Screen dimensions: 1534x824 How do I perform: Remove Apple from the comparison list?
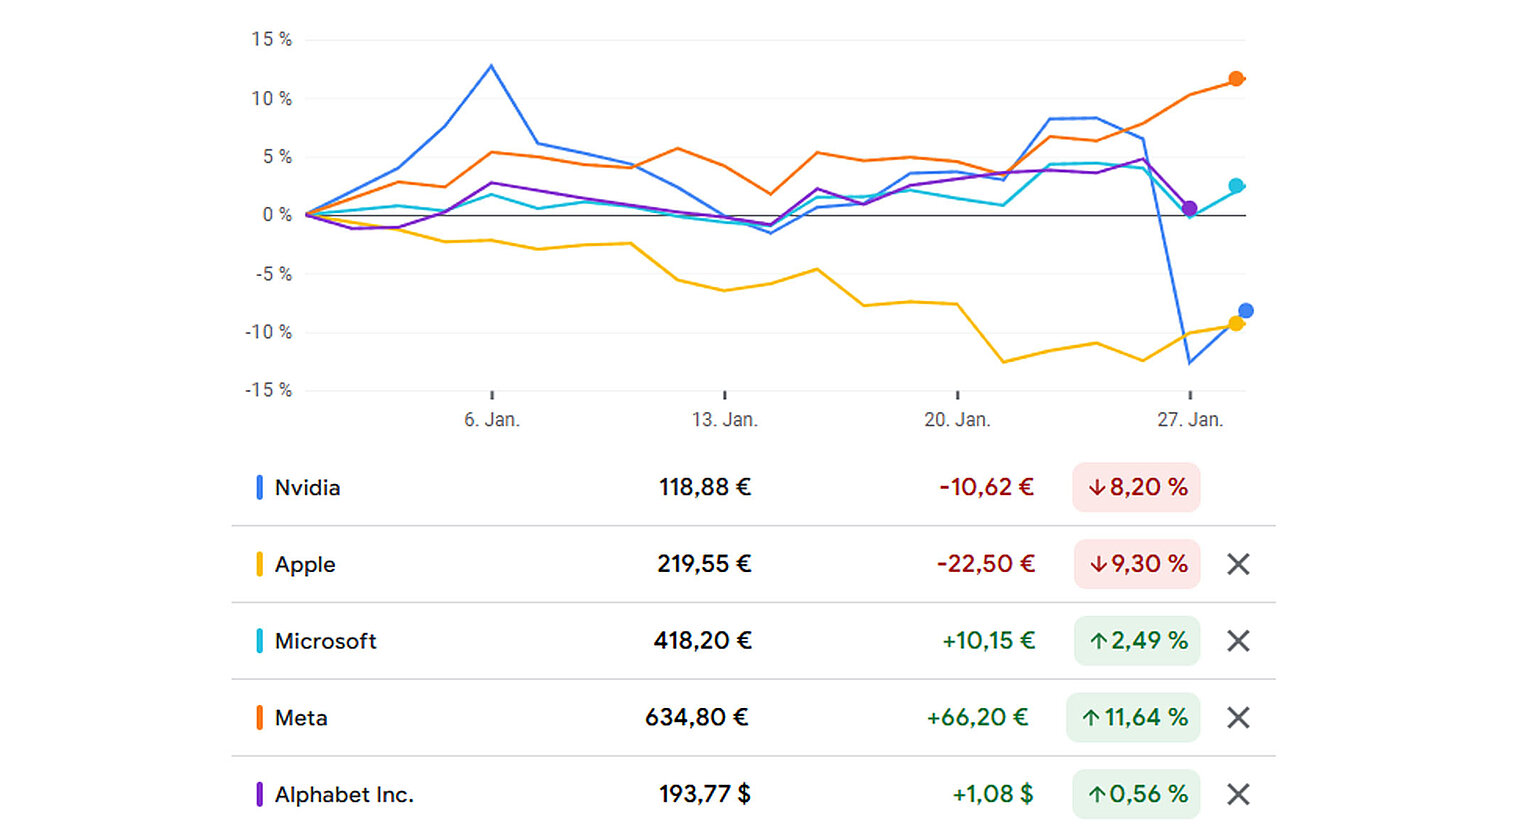pyautogui.click(x=1238, y=564)
